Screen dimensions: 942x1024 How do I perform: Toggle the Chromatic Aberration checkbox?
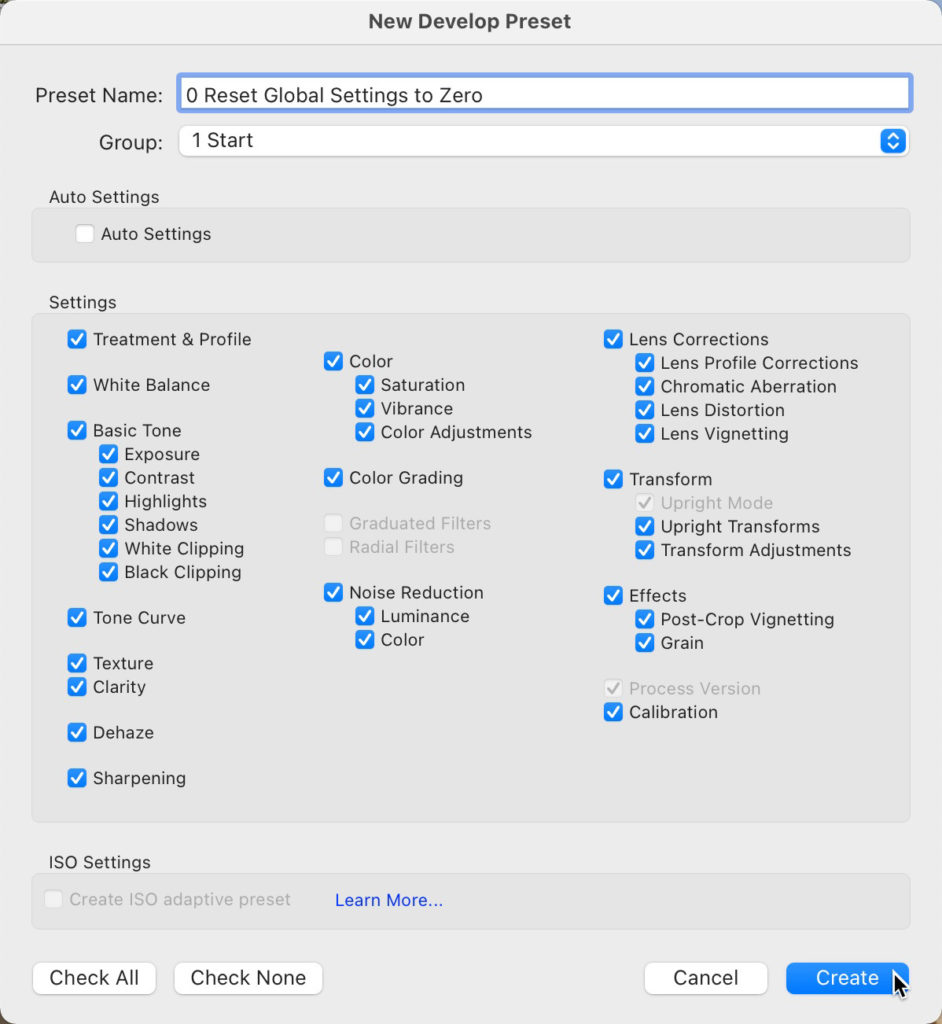[x=644, y=387]
